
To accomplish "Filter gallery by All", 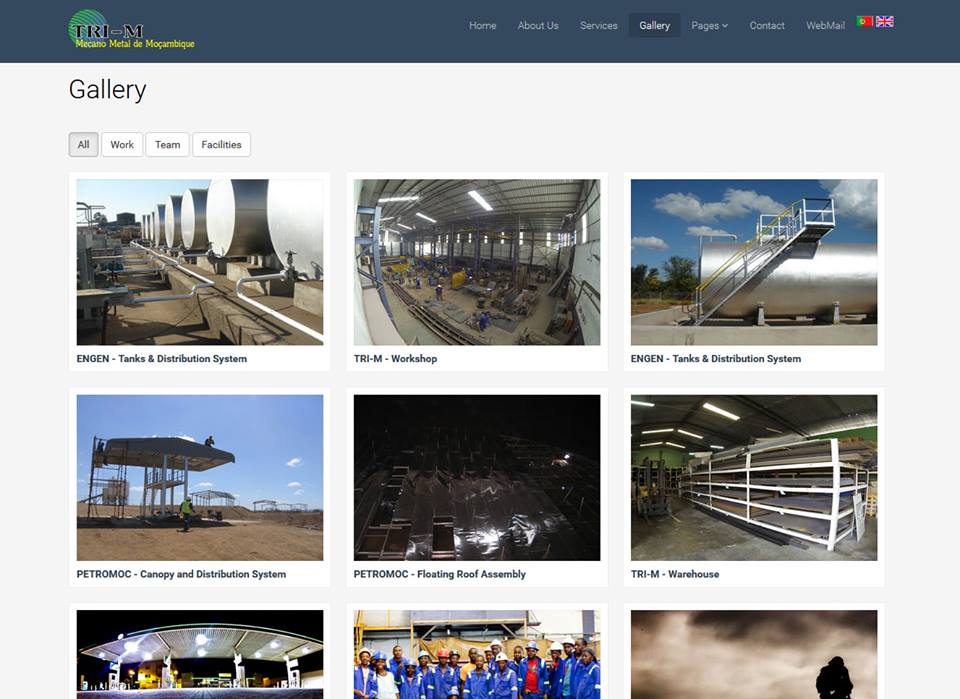I will (83, 144).
